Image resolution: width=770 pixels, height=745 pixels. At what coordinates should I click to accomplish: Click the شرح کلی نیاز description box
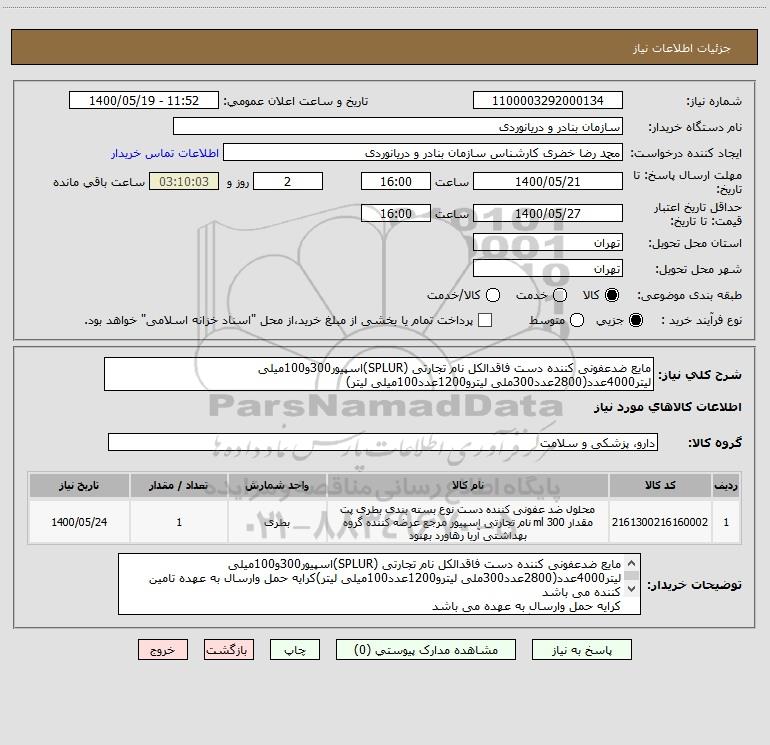coord(379,374)
